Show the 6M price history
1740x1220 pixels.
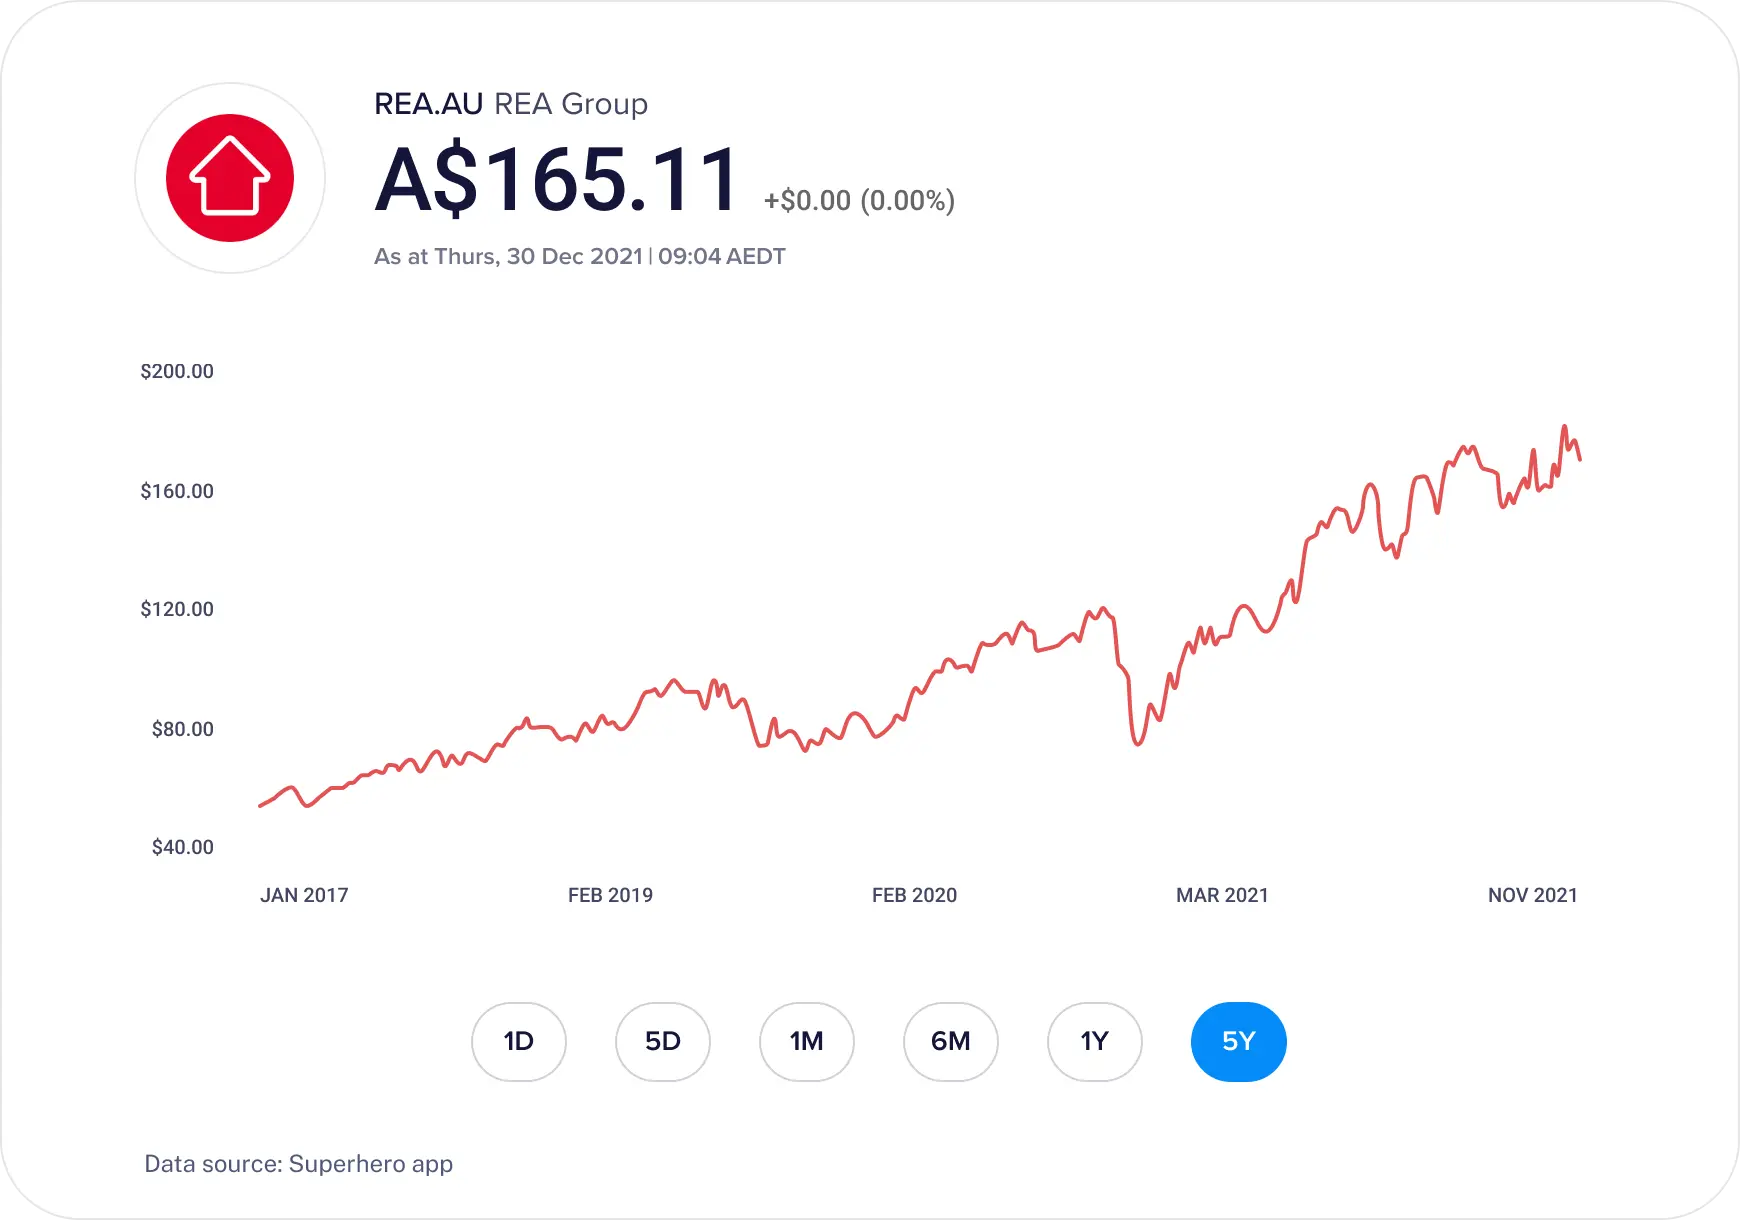click(951, 1042)
